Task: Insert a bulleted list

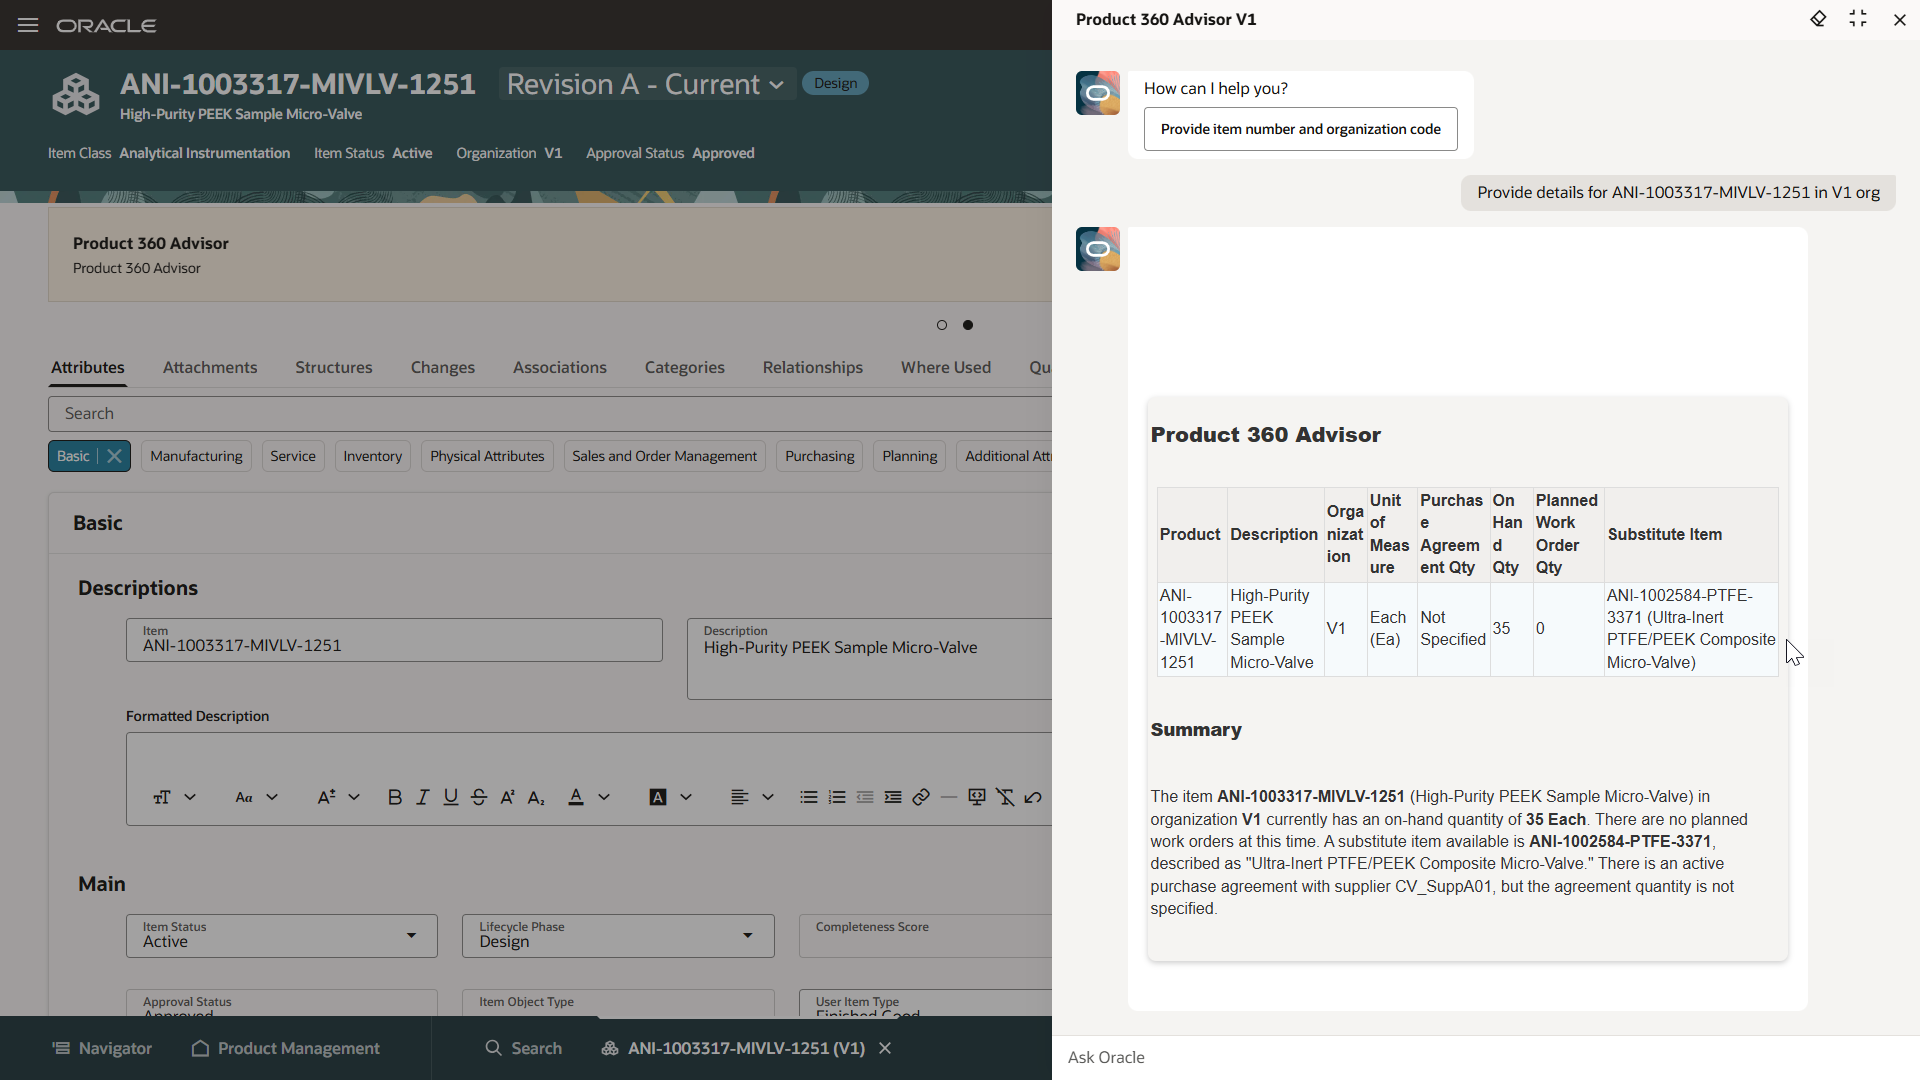Action: point(808,797)
